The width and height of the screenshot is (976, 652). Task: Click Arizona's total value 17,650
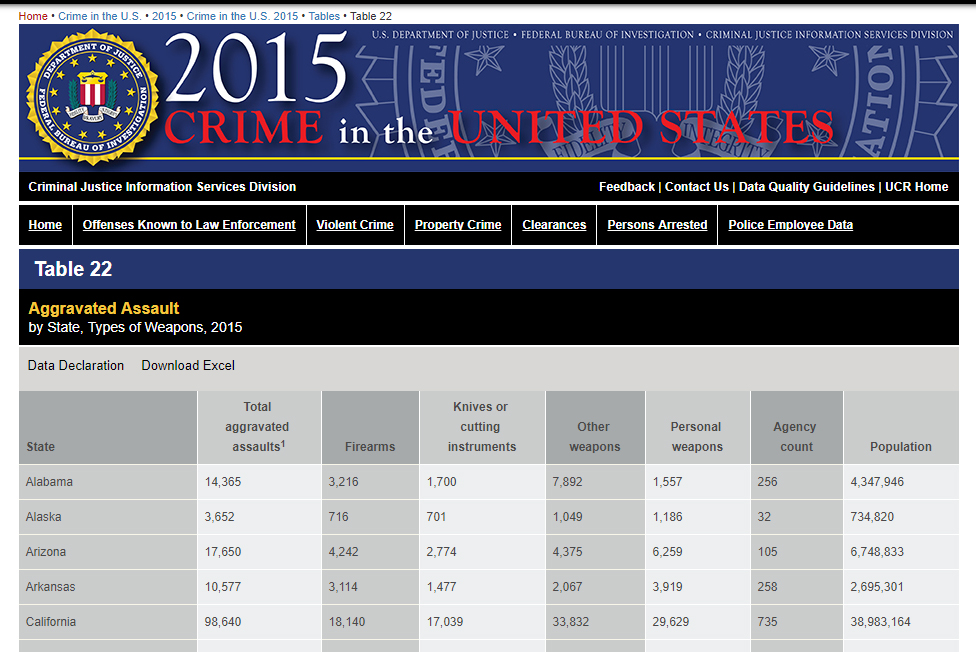(x=223, y=552)
